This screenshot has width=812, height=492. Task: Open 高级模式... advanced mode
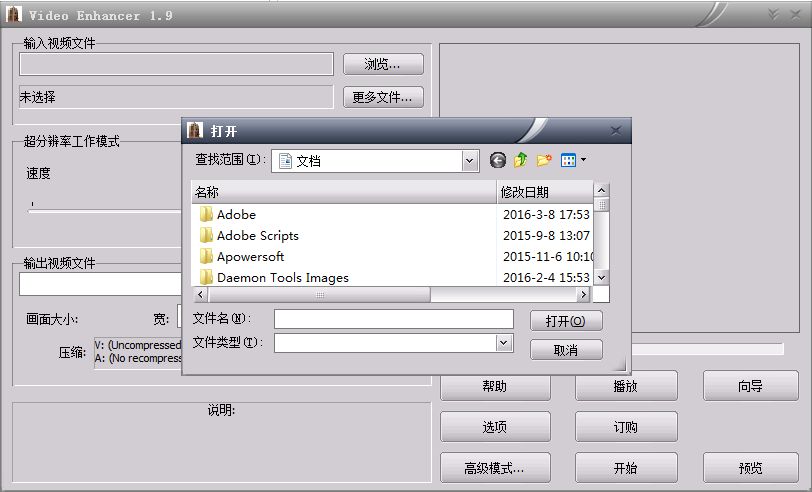tap(495, 468)
